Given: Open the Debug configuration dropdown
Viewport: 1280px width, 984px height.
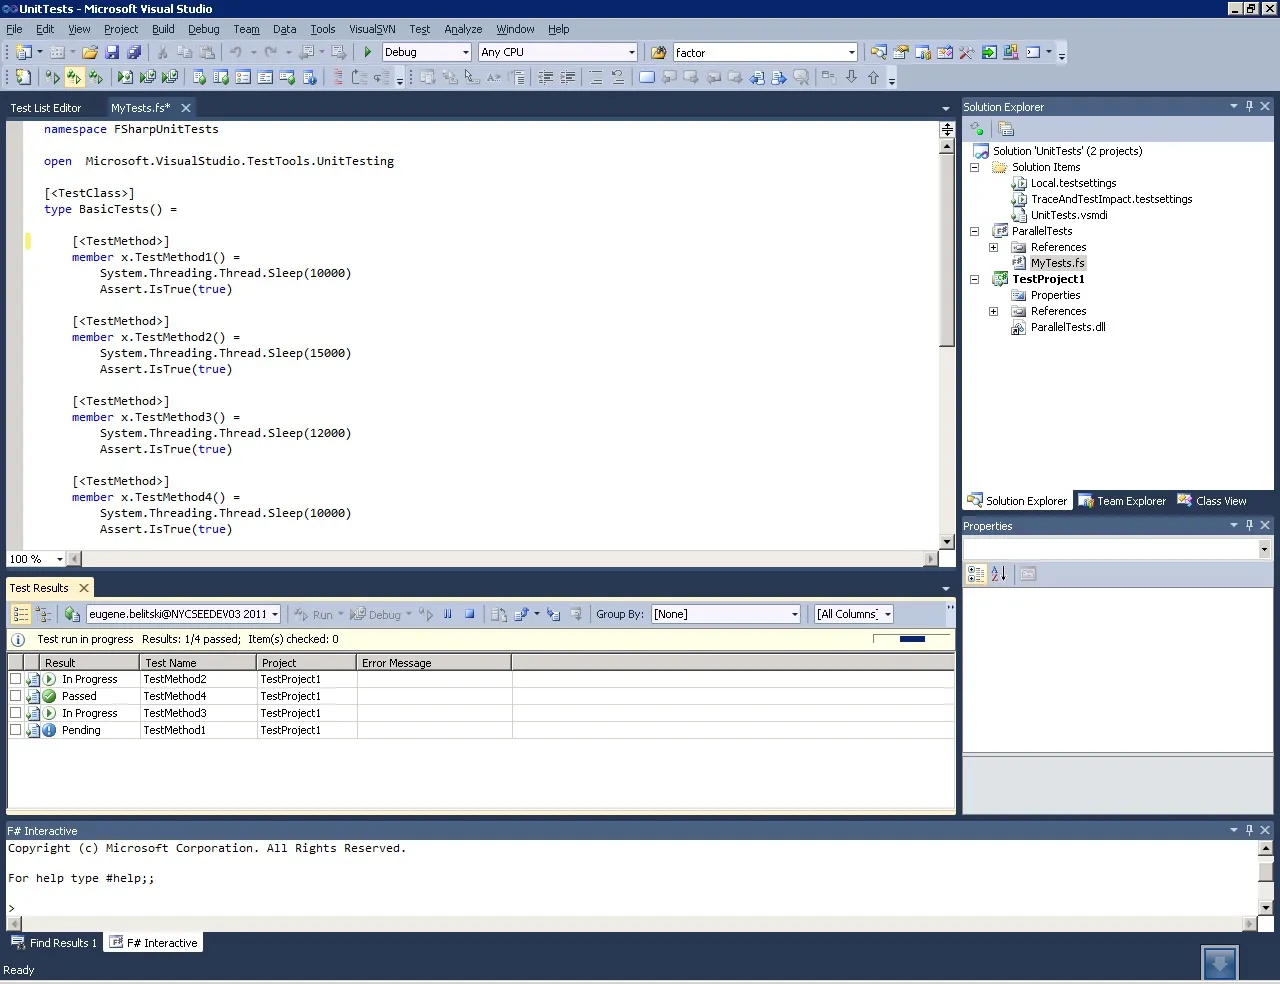Looking at the screenshot, I should click(465, 52).
